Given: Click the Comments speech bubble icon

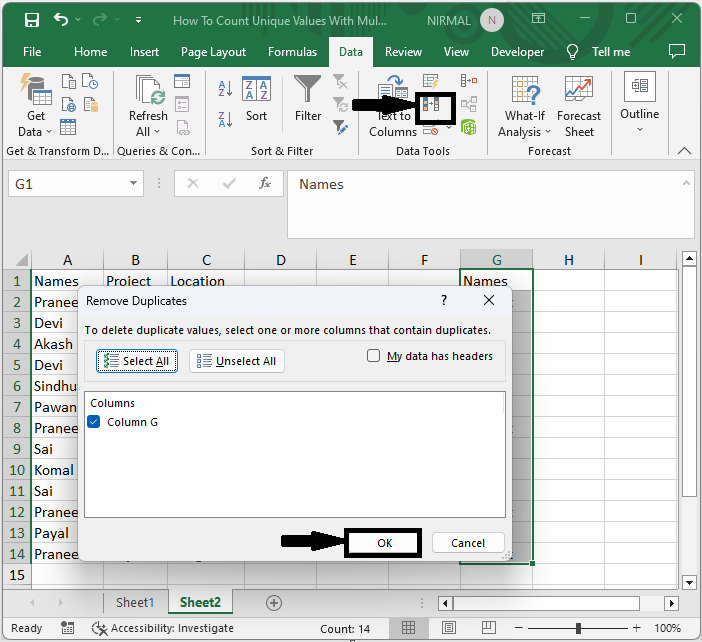Looking at the screenshot, I should click(x=676, y=51).
